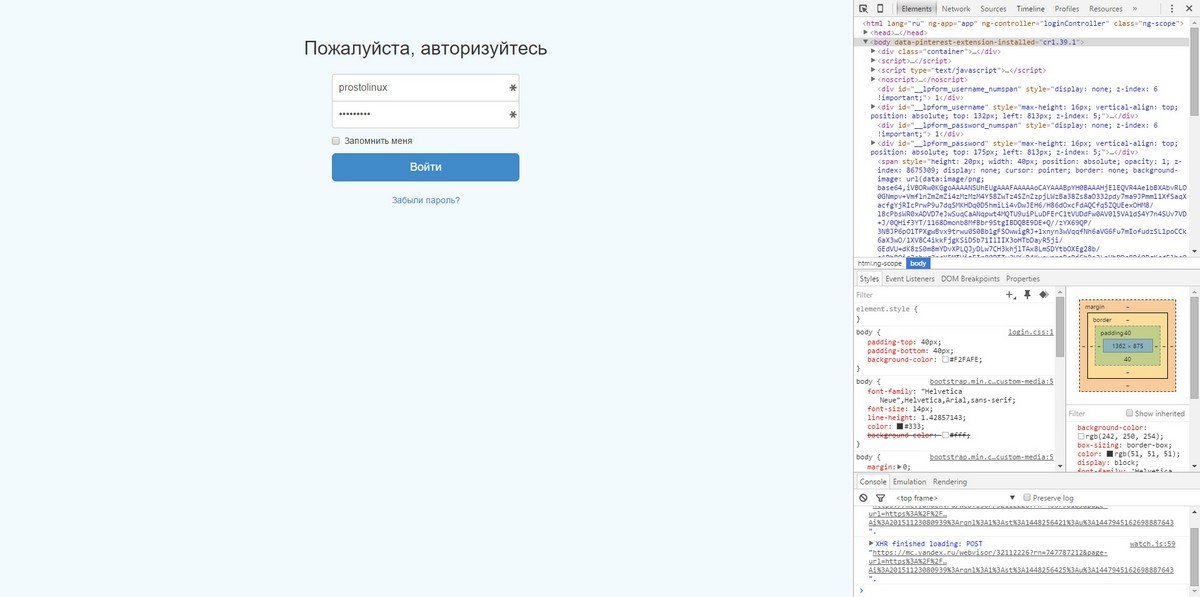Click the new style rule plus icon
Image resolution: width=1200 pixels, height=597 pixels.
[x=1010, y=295]
